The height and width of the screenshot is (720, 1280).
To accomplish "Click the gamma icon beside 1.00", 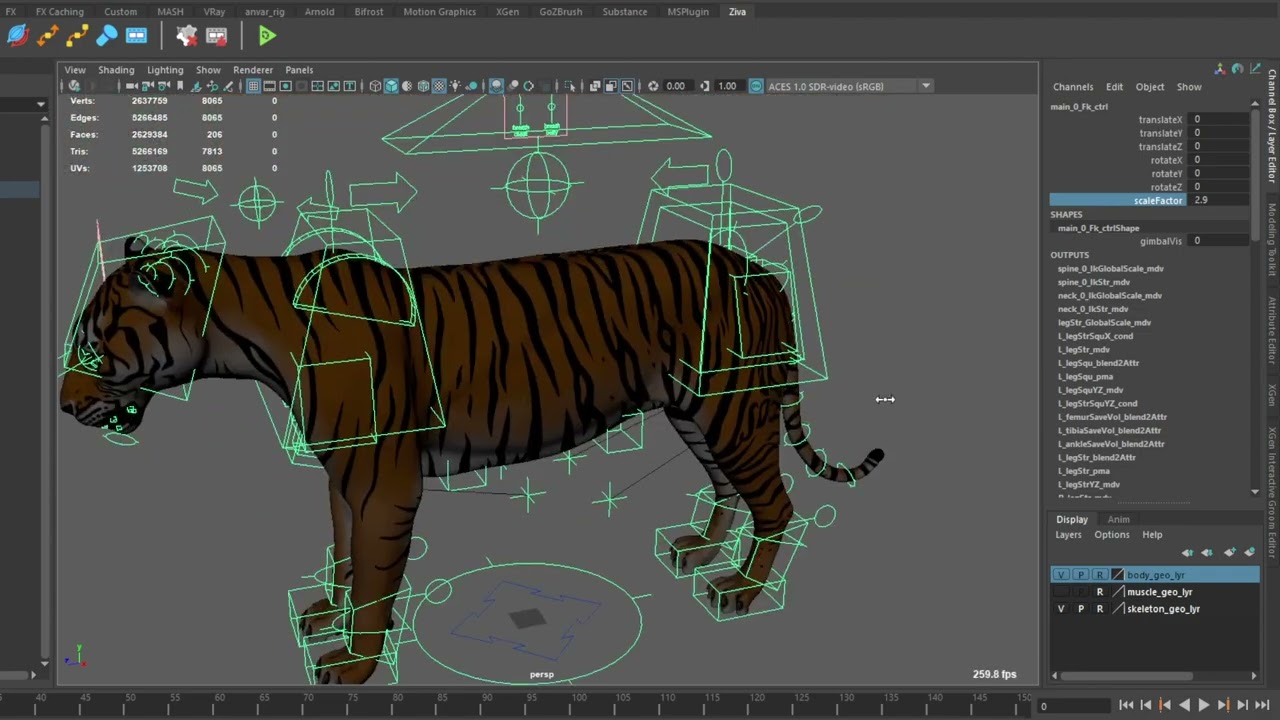I will point(705,86).
